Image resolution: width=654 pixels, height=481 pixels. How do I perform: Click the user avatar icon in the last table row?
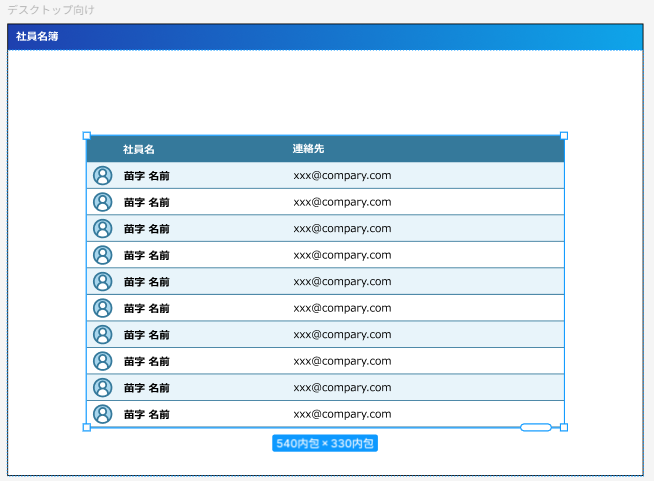(x=103, y=414)
